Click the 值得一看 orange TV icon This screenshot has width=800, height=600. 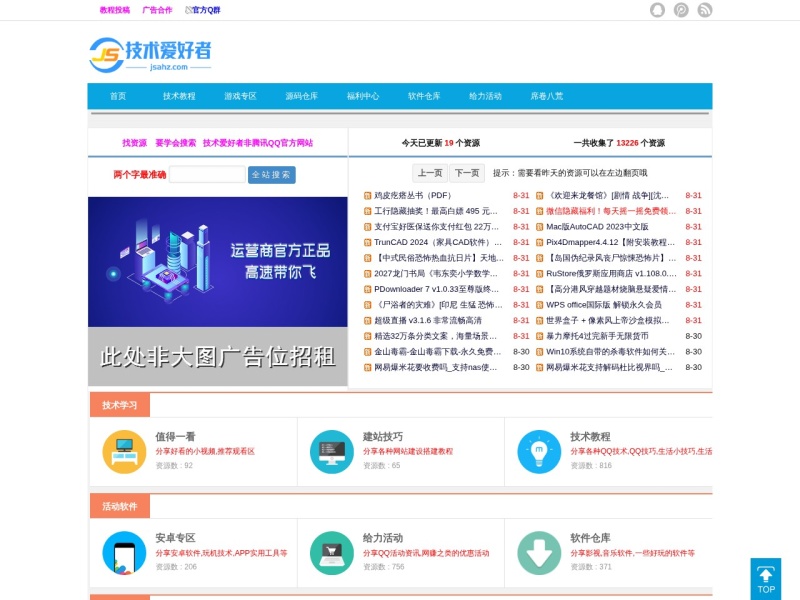pos(124,452)
